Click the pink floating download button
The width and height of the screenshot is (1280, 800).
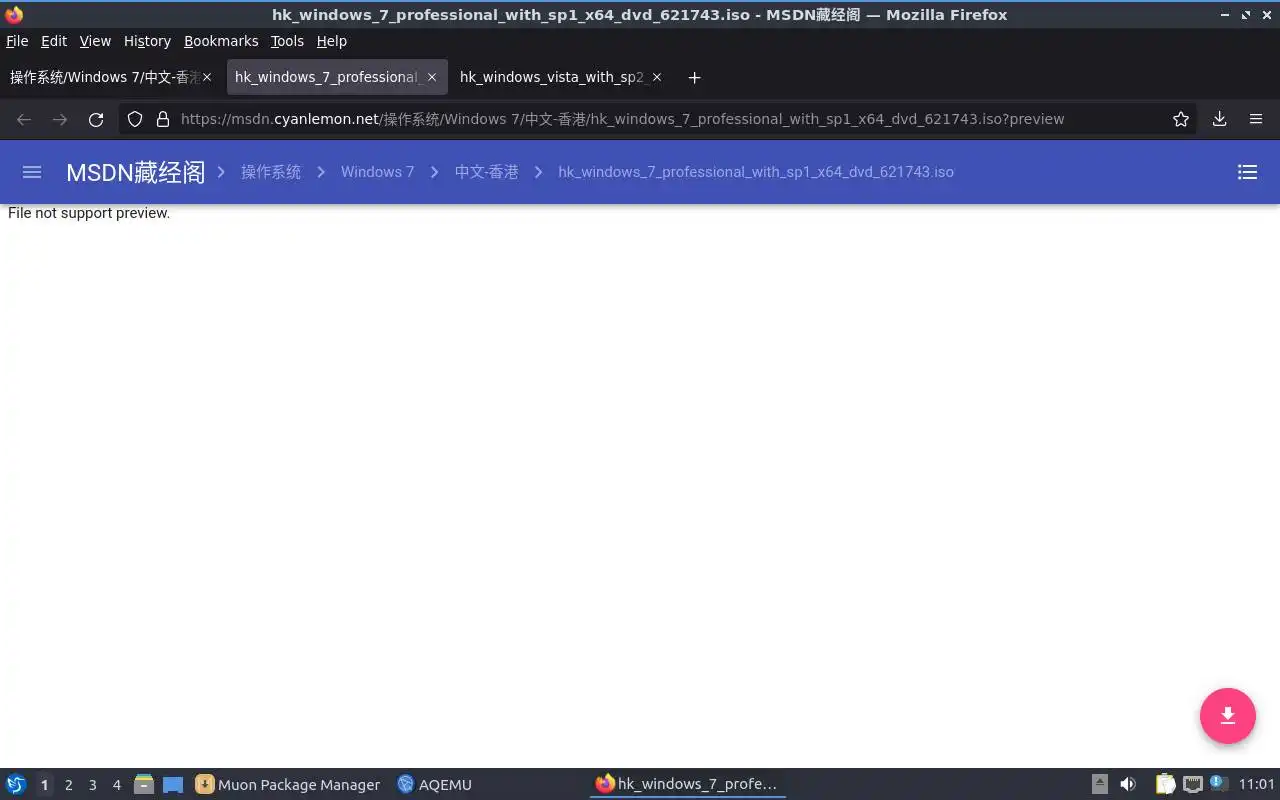[1228, 716]
